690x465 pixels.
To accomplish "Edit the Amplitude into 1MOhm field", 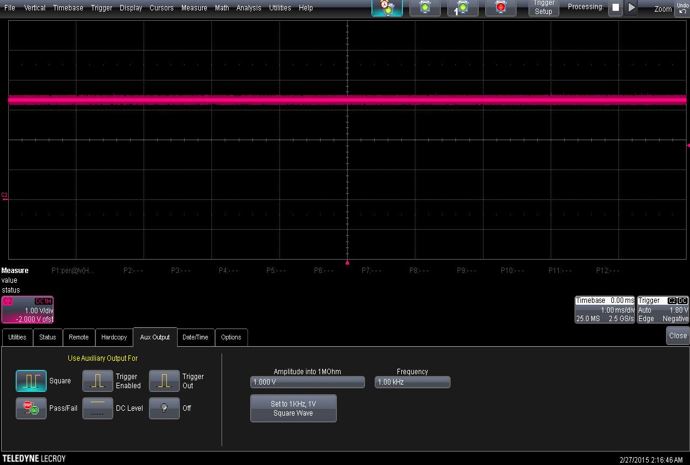I will point(306,382).
